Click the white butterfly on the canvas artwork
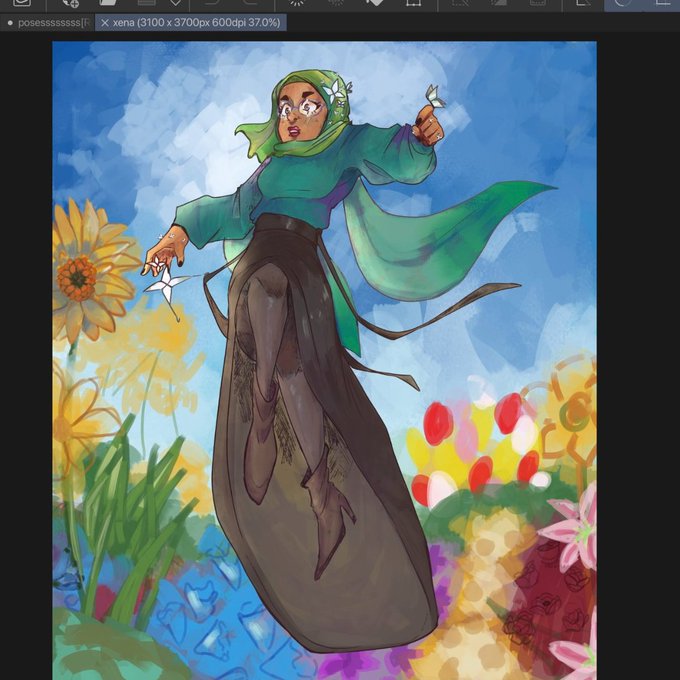The height and width of the screenshot is (680, 680). (x=435, y=96)
